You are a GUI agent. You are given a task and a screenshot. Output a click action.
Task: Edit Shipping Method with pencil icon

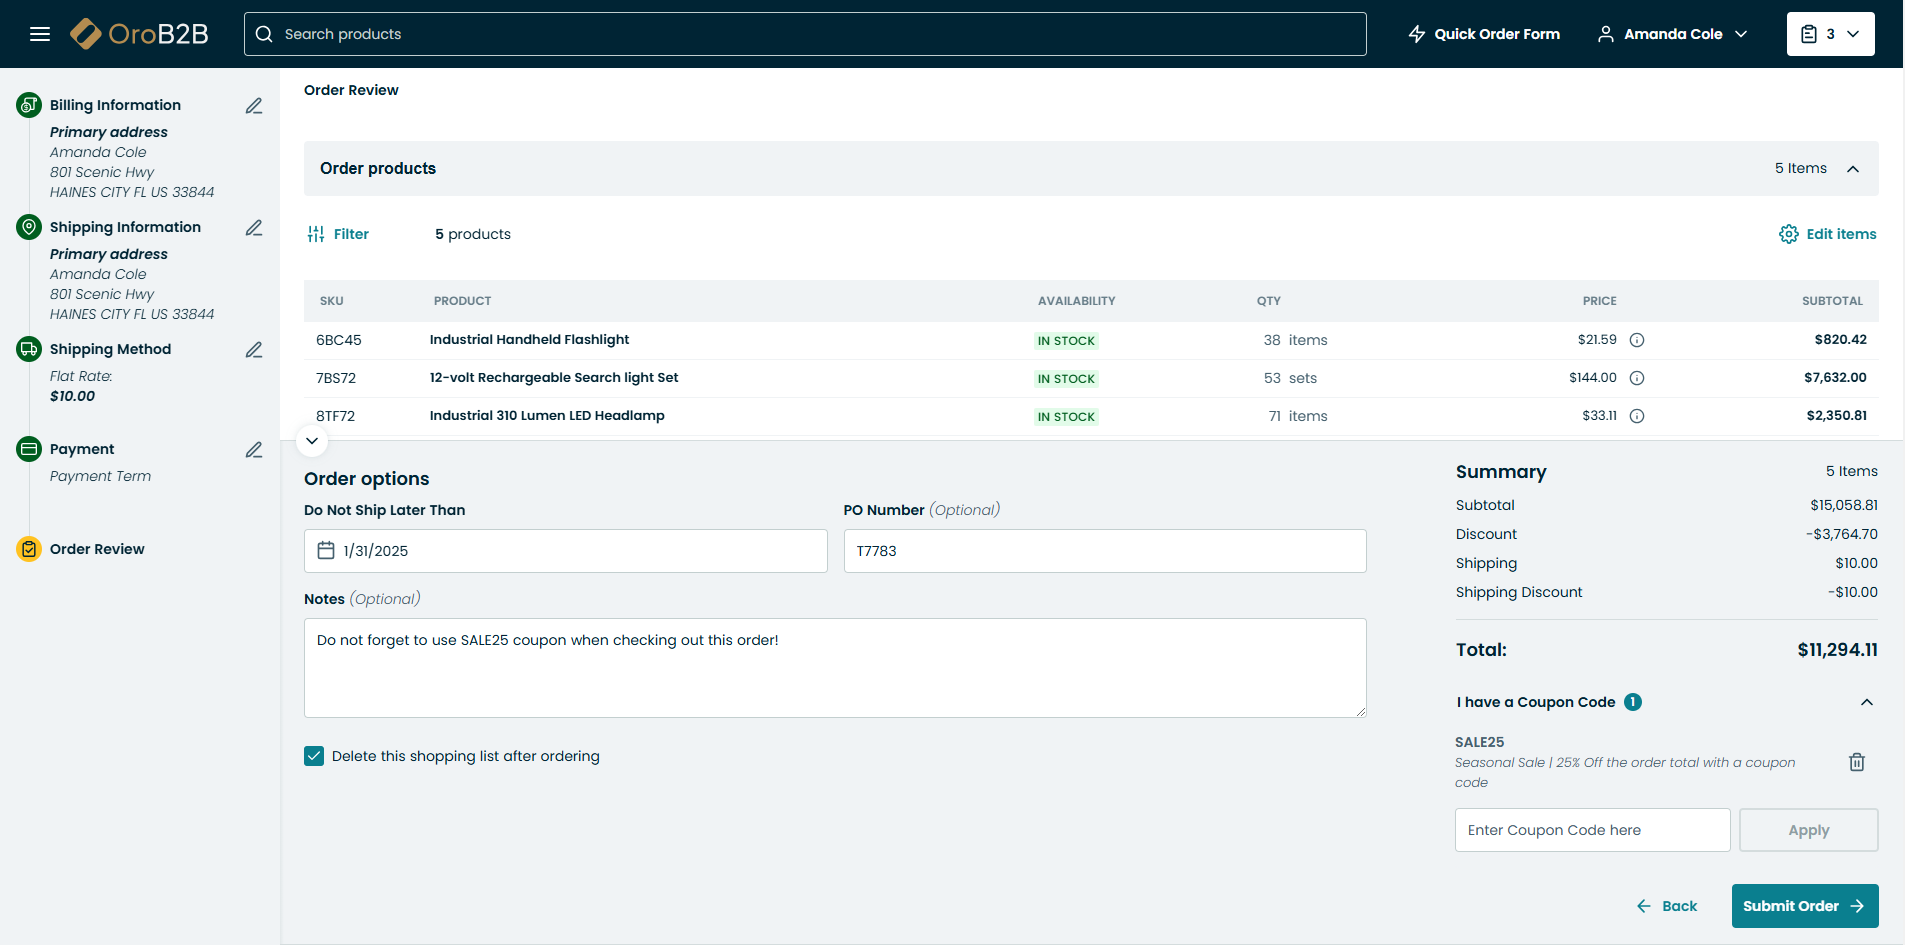click(254, 350)
